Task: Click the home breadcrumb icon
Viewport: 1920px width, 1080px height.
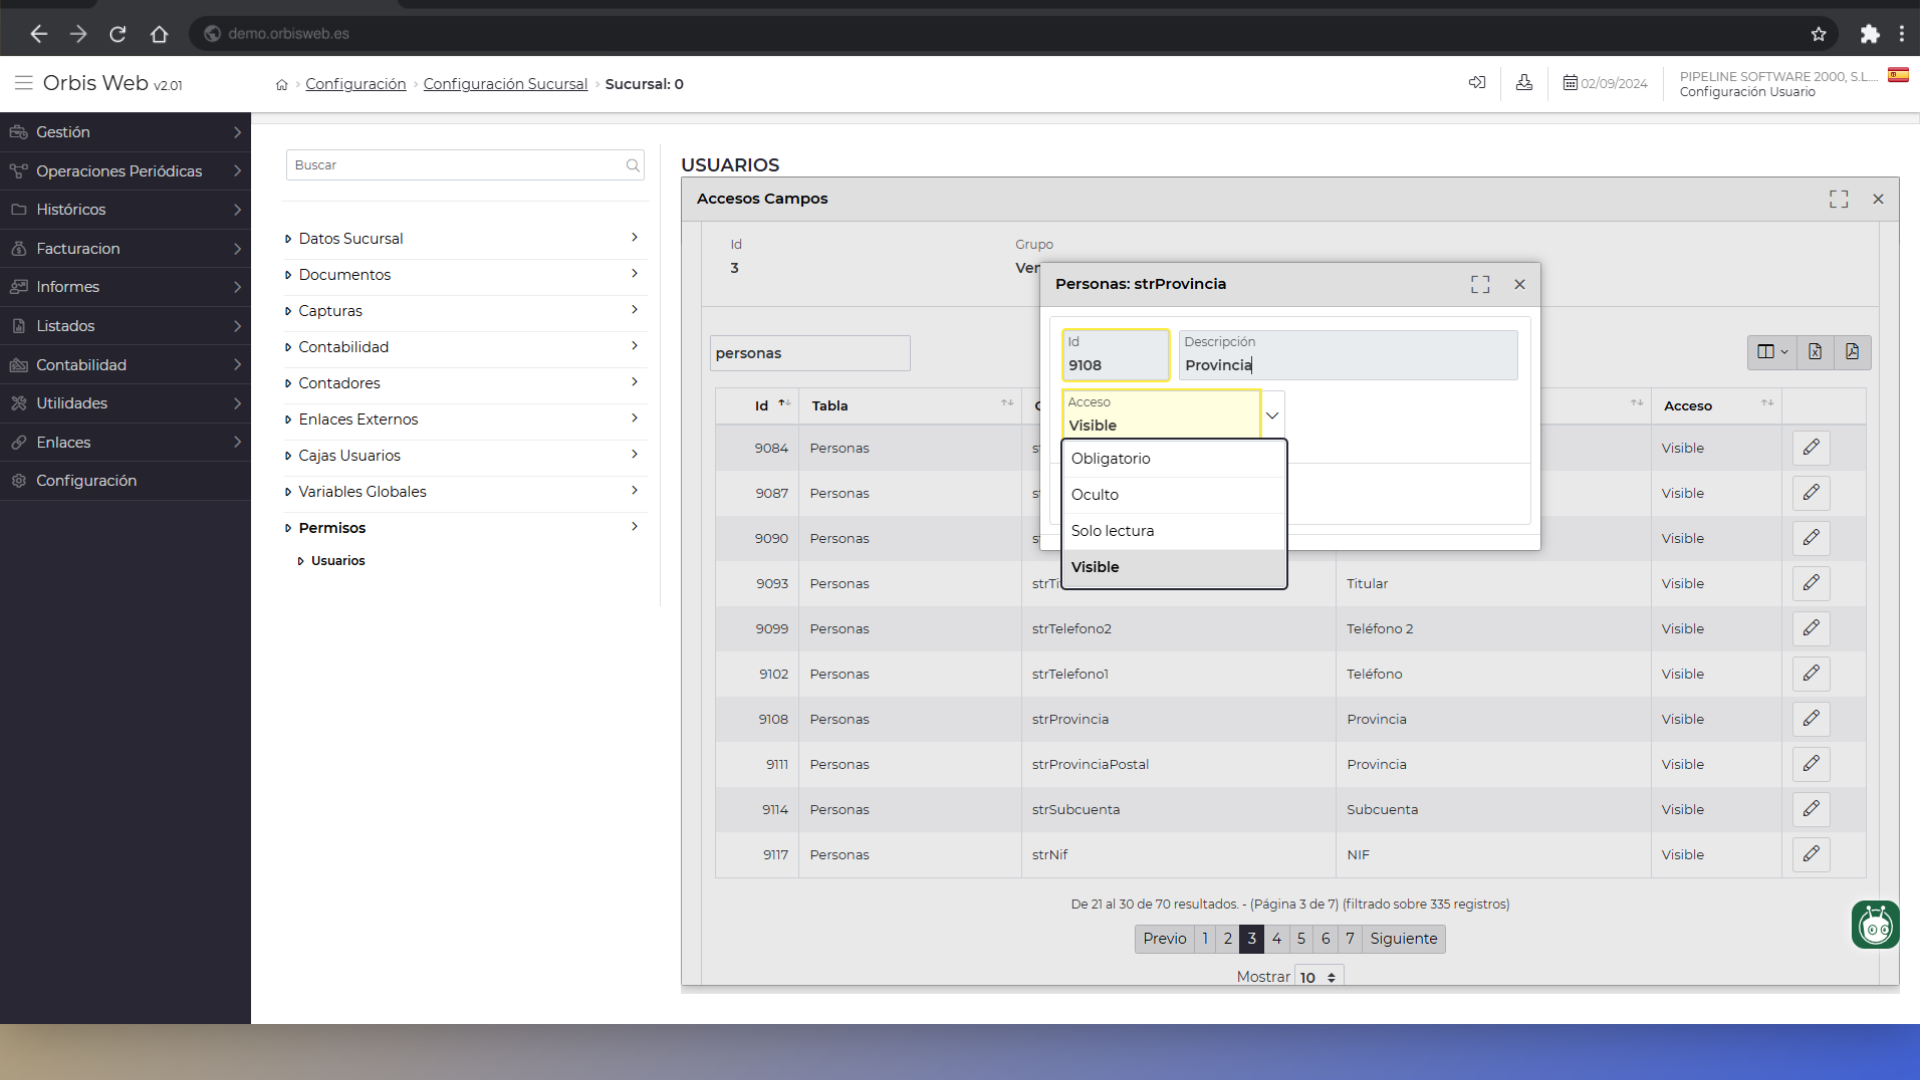Action: click(x=282, y=85)
